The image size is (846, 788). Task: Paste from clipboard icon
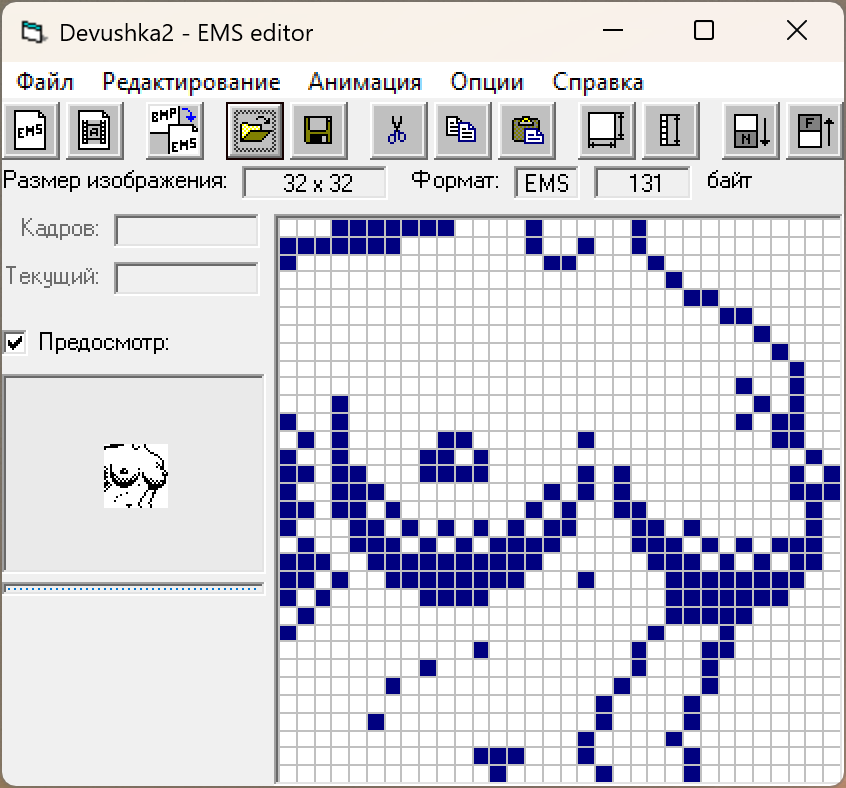[527, 131]
